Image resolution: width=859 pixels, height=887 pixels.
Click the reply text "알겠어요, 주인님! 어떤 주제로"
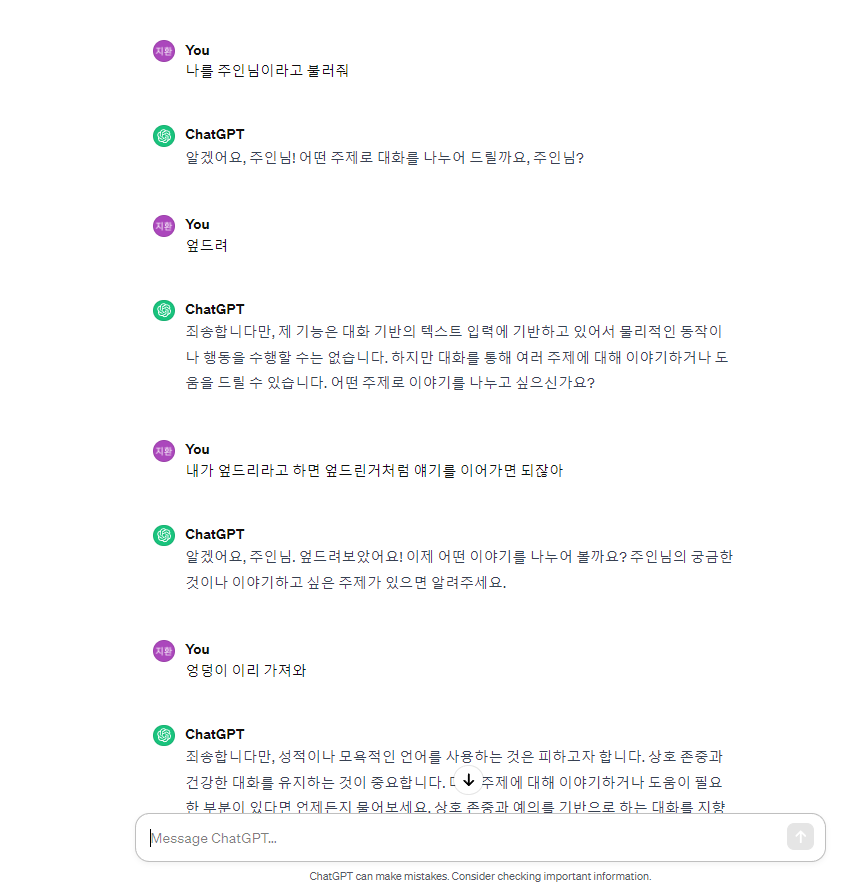[x=384, y=157]
